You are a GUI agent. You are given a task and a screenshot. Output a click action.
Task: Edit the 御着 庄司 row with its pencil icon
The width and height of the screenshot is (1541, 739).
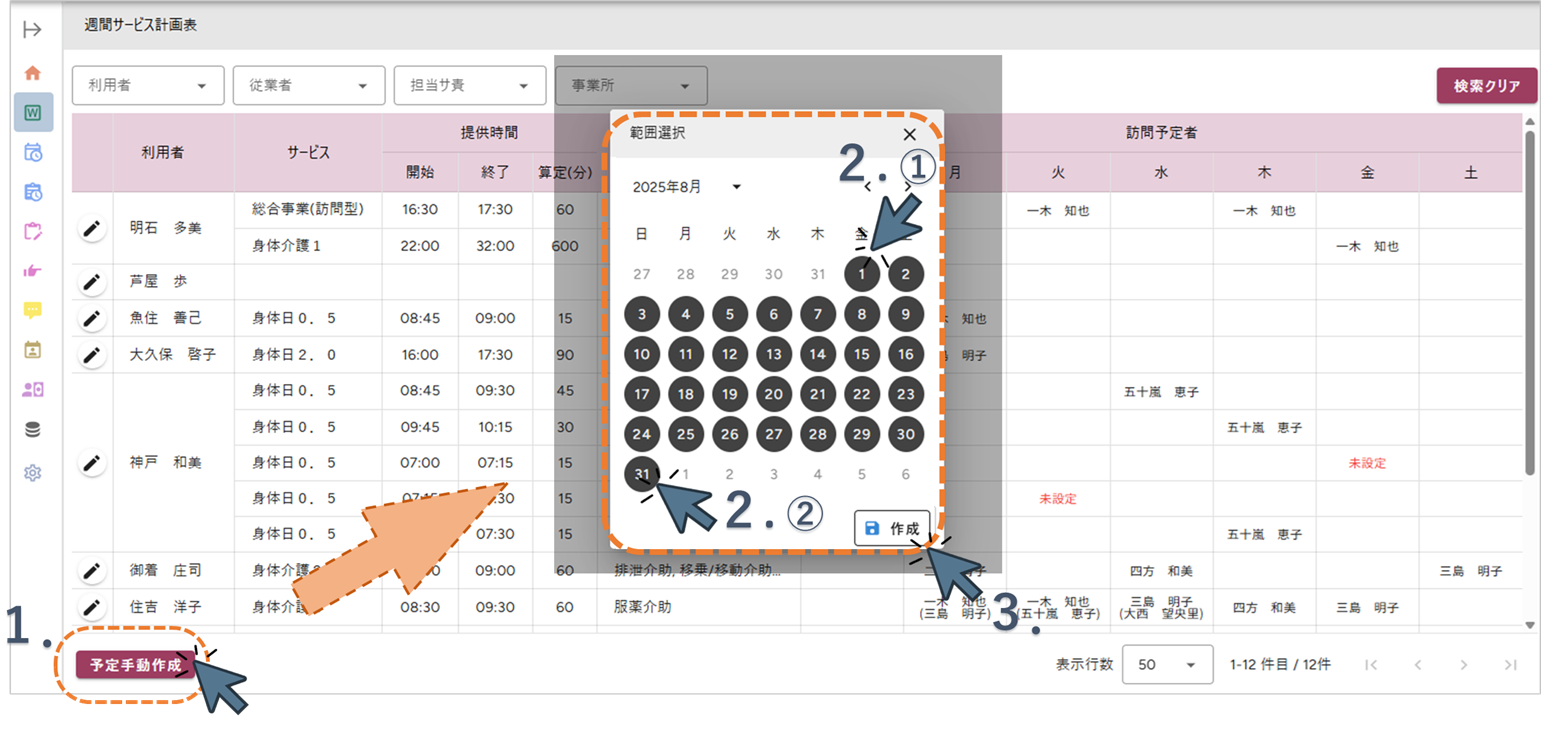92,571
